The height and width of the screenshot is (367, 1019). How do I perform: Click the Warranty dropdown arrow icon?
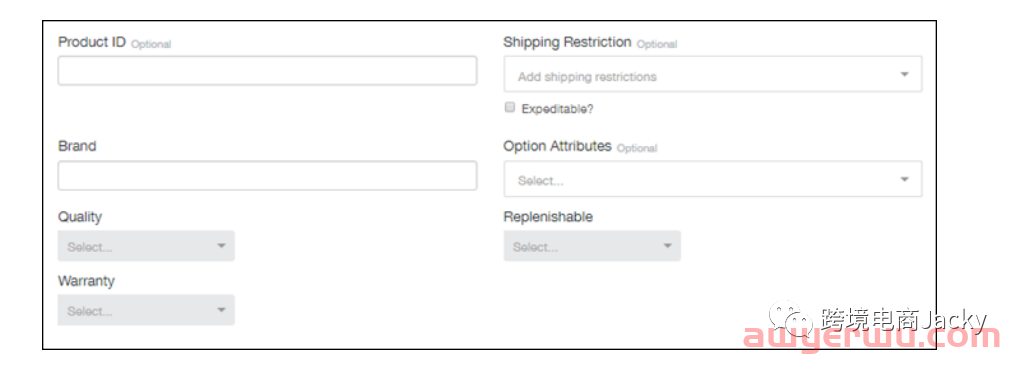pos(221,310)
